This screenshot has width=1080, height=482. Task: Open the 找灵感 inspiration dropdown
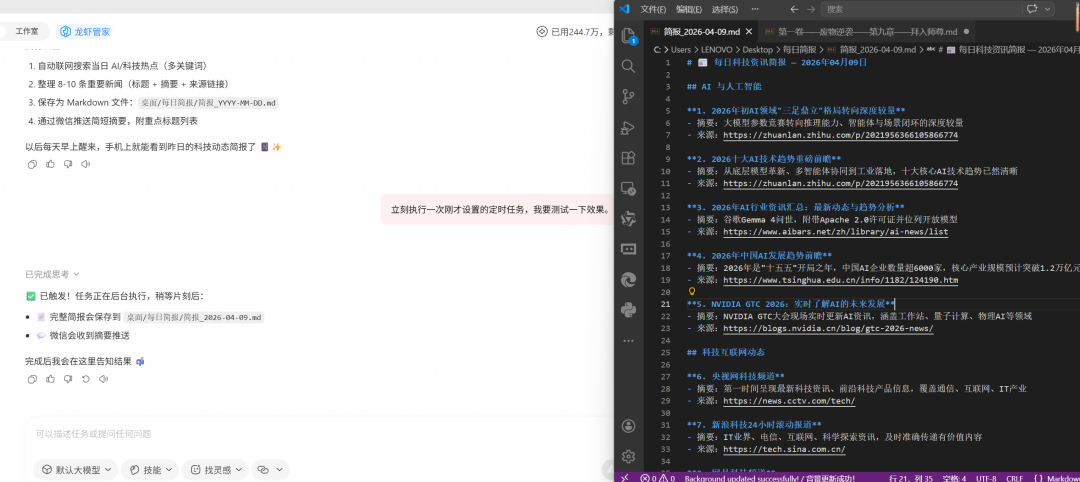coord(216,470)
